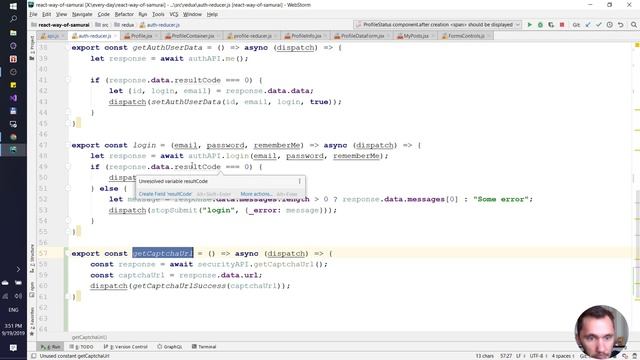The width and height of the screenshot is (640, 360).
Task: Open Windows Start menu
Action: pos(13,6)
